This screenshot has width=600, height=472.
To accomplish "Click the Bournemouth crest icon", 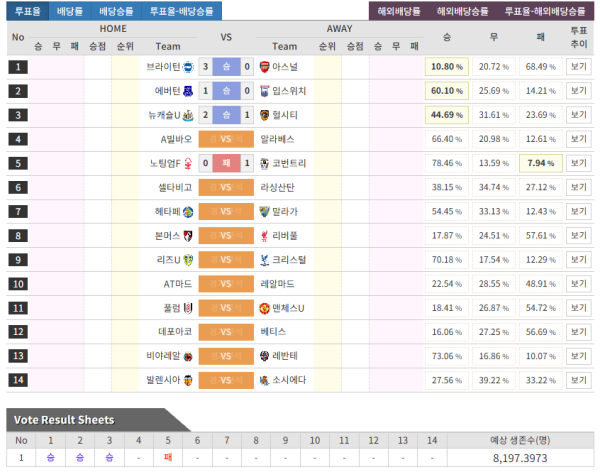I will [x=188, y=236].
